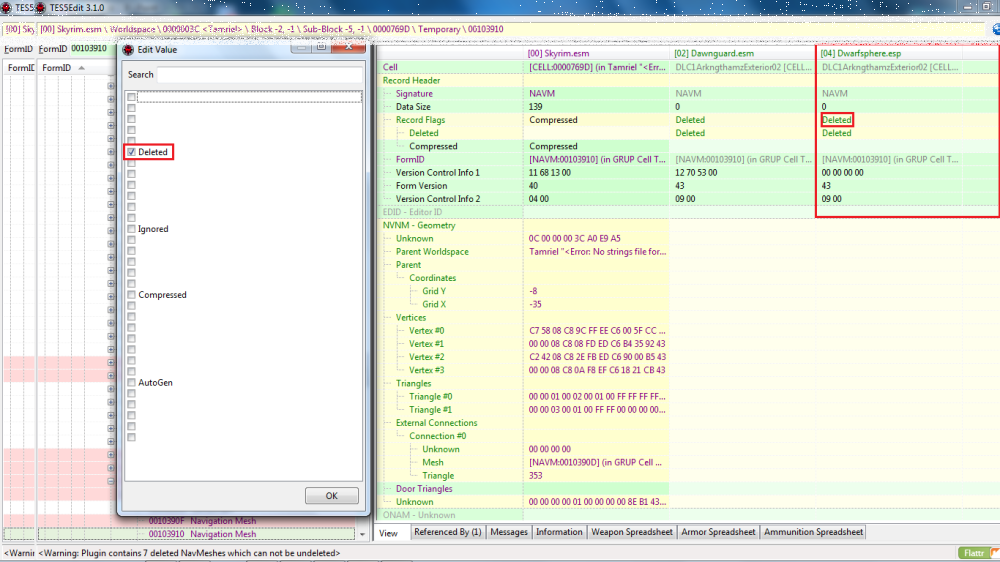
Task: Select the NVNM - Geometry row
Action: tap(419, 225)
